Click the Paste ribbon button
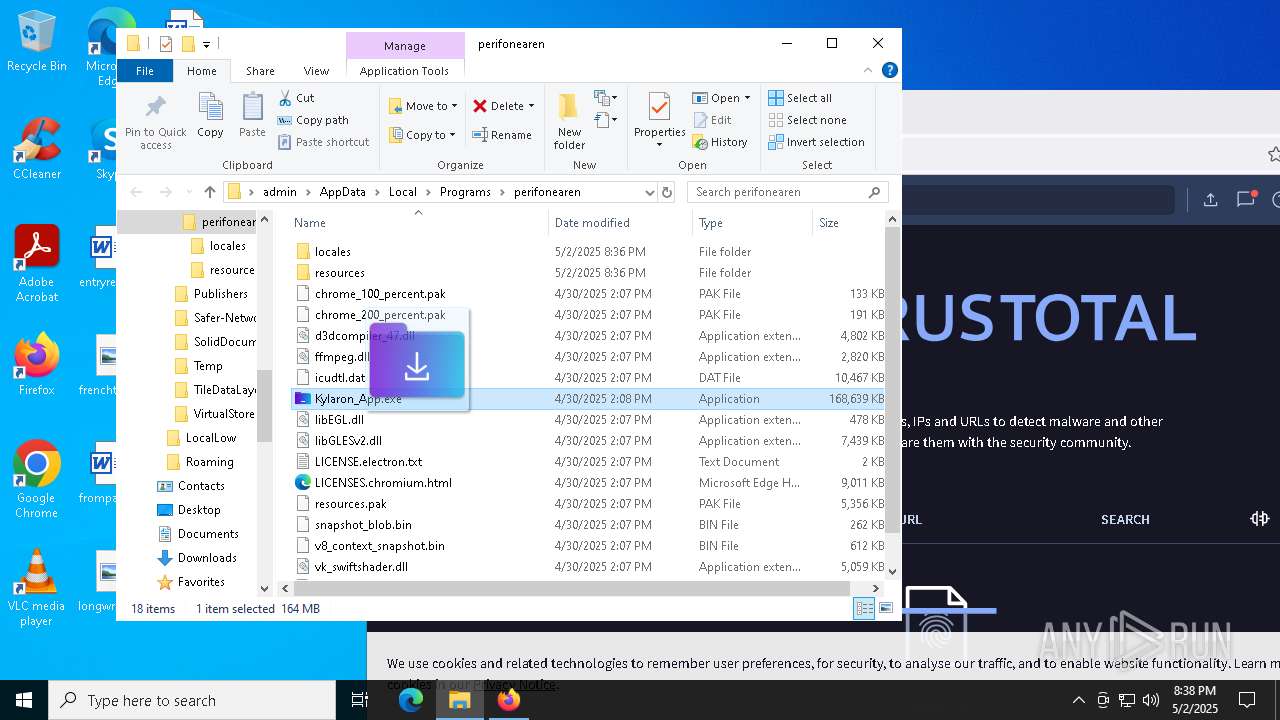The width and height of the screenshot is (1280, 720). (x=252, y=116)
